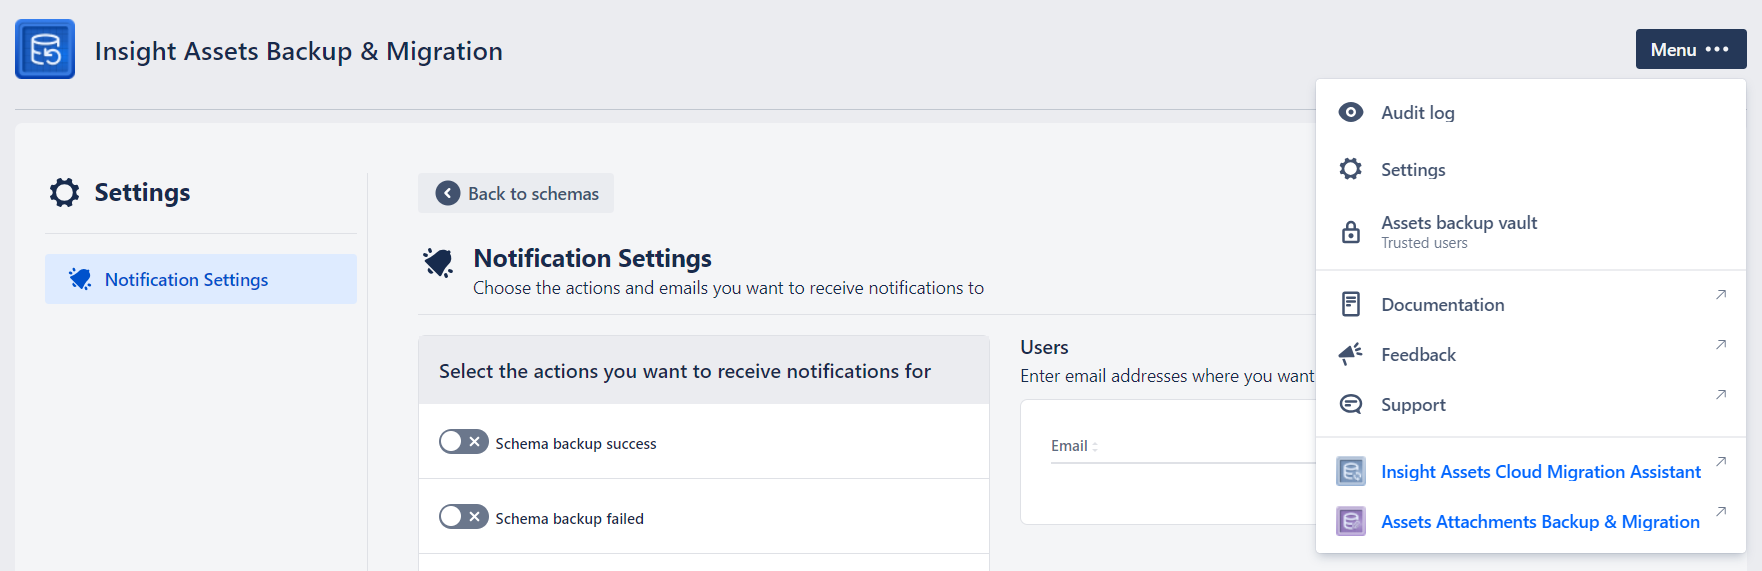1762x571 pixels.
Task: Click the three-dots icon in Menu button
Action: click(x=1717, y=49)
